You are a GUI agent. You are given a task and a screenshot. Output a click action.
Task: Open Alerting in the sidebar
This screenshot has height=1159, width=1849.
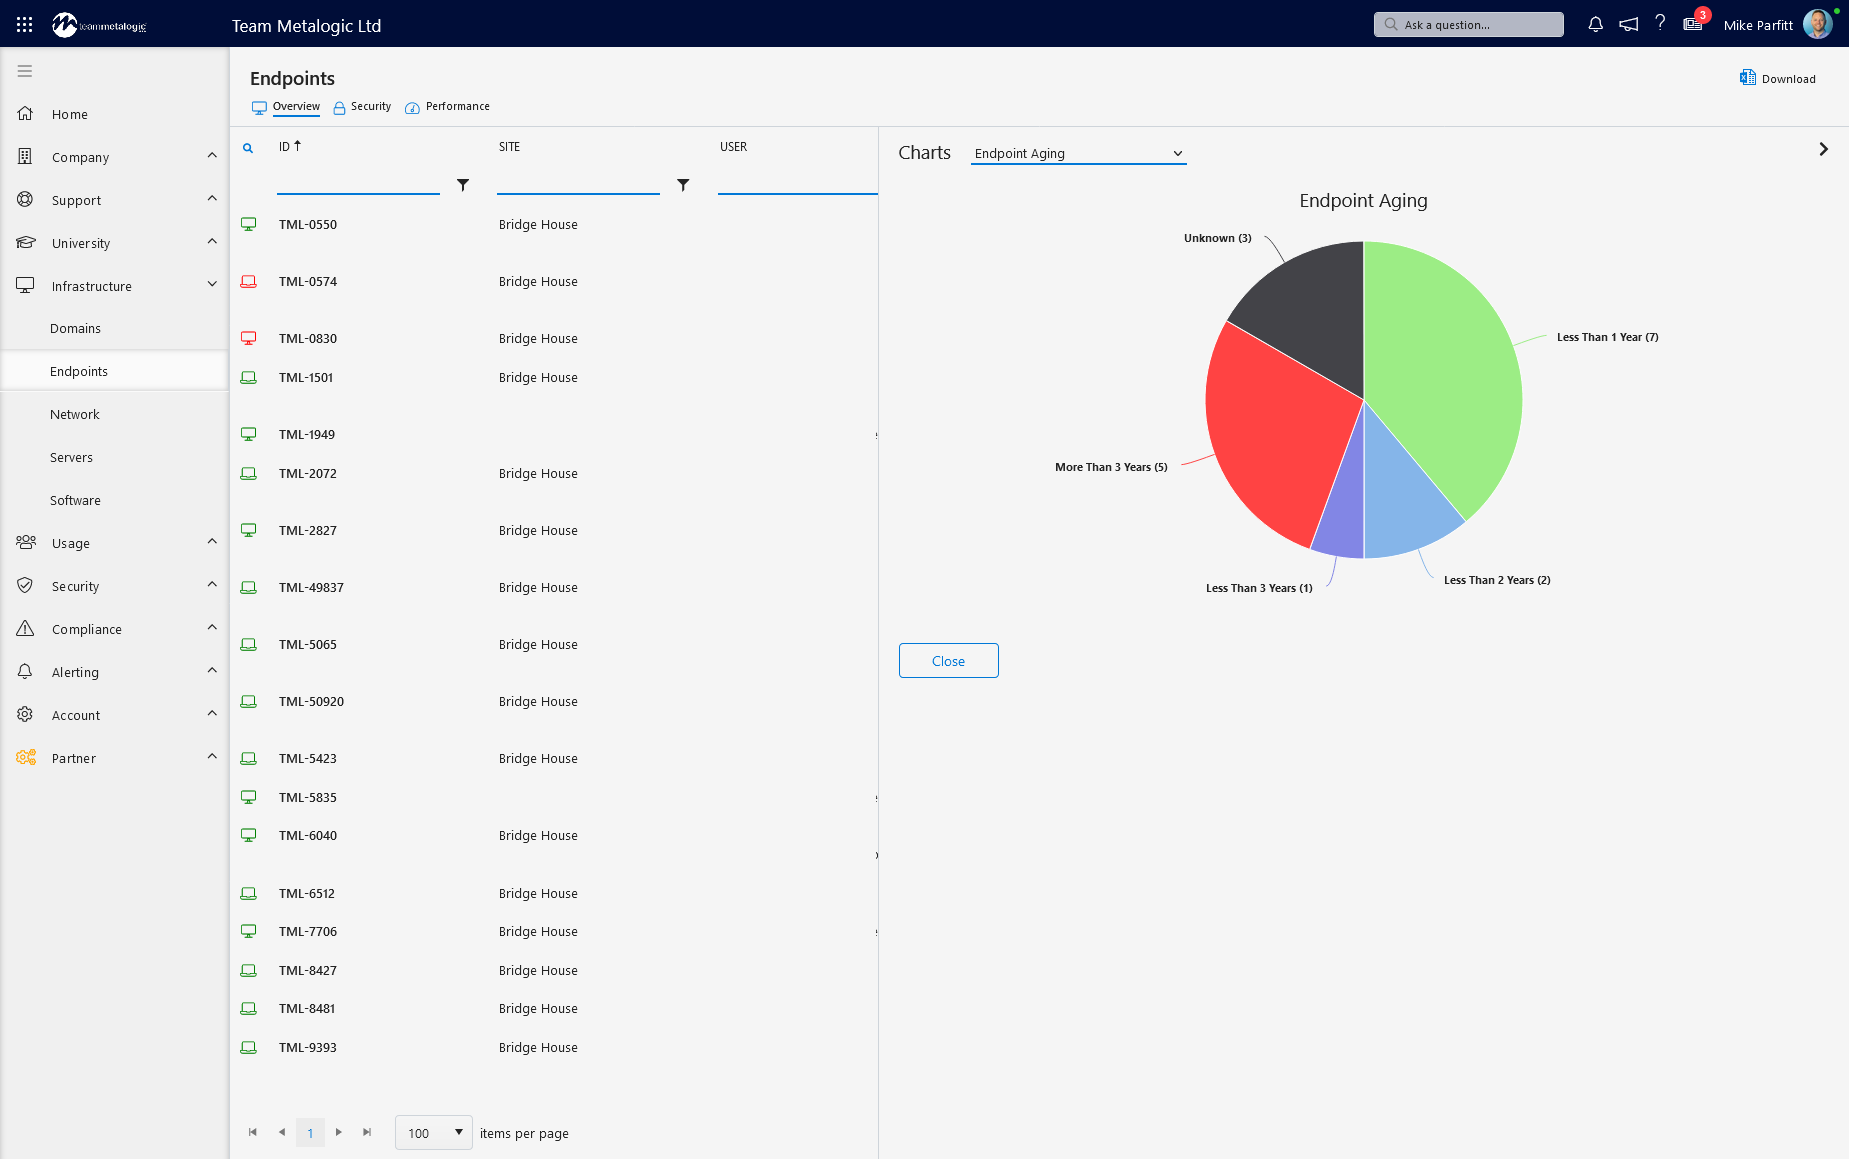coord(76,673)
